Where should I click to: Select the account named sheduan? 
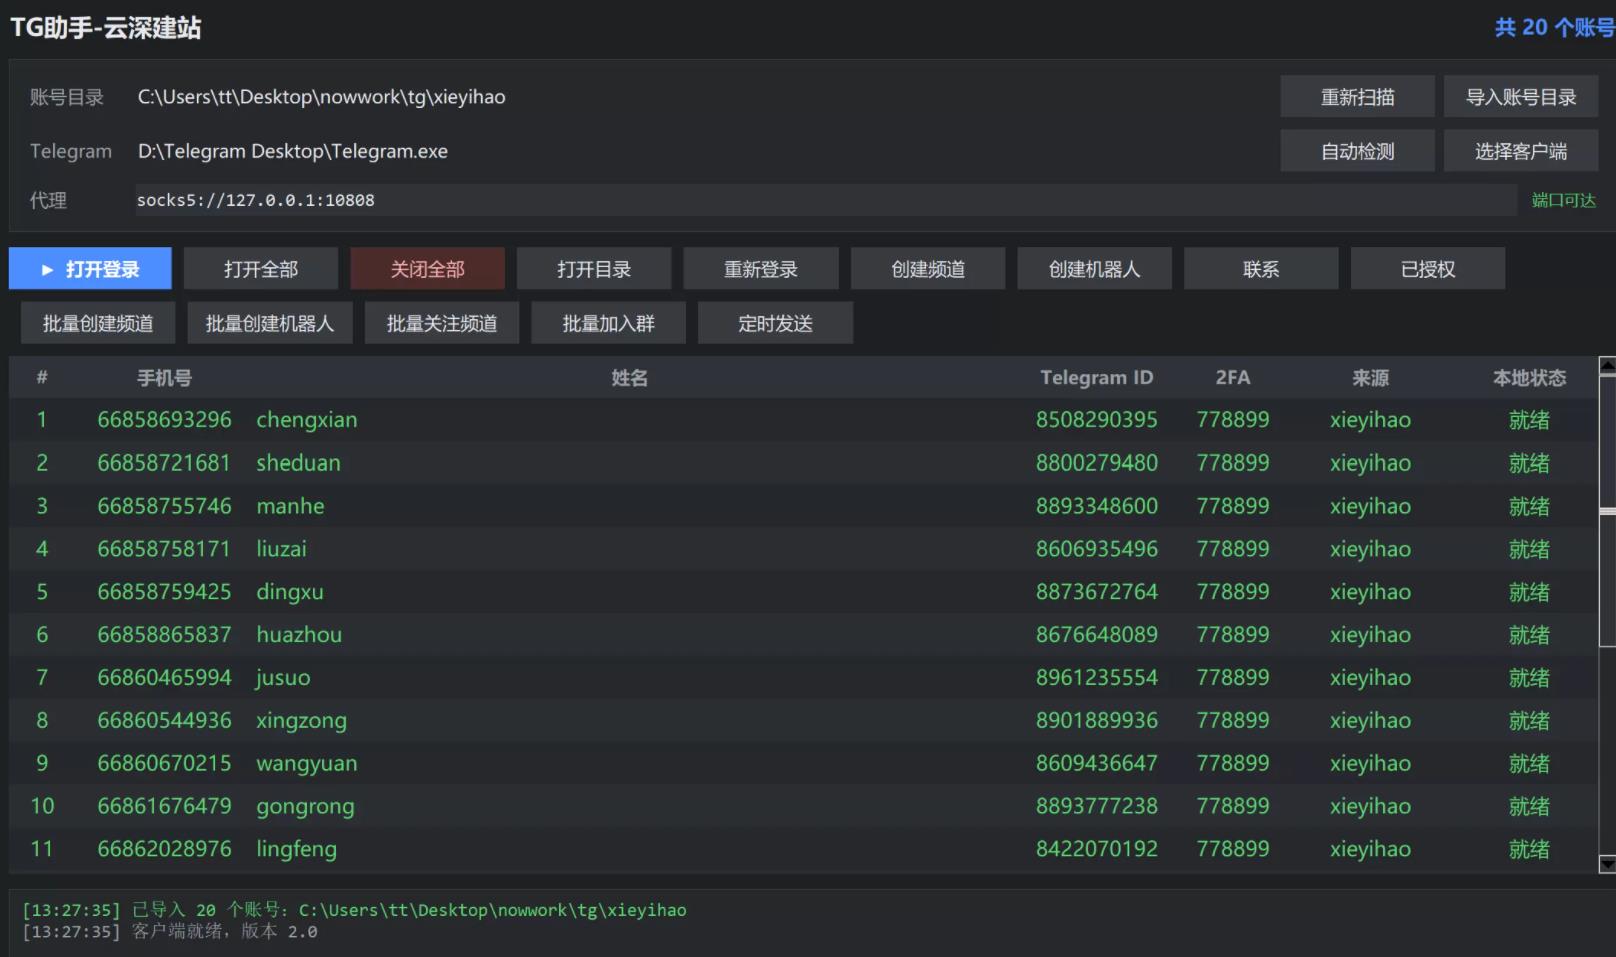[298, 463]
